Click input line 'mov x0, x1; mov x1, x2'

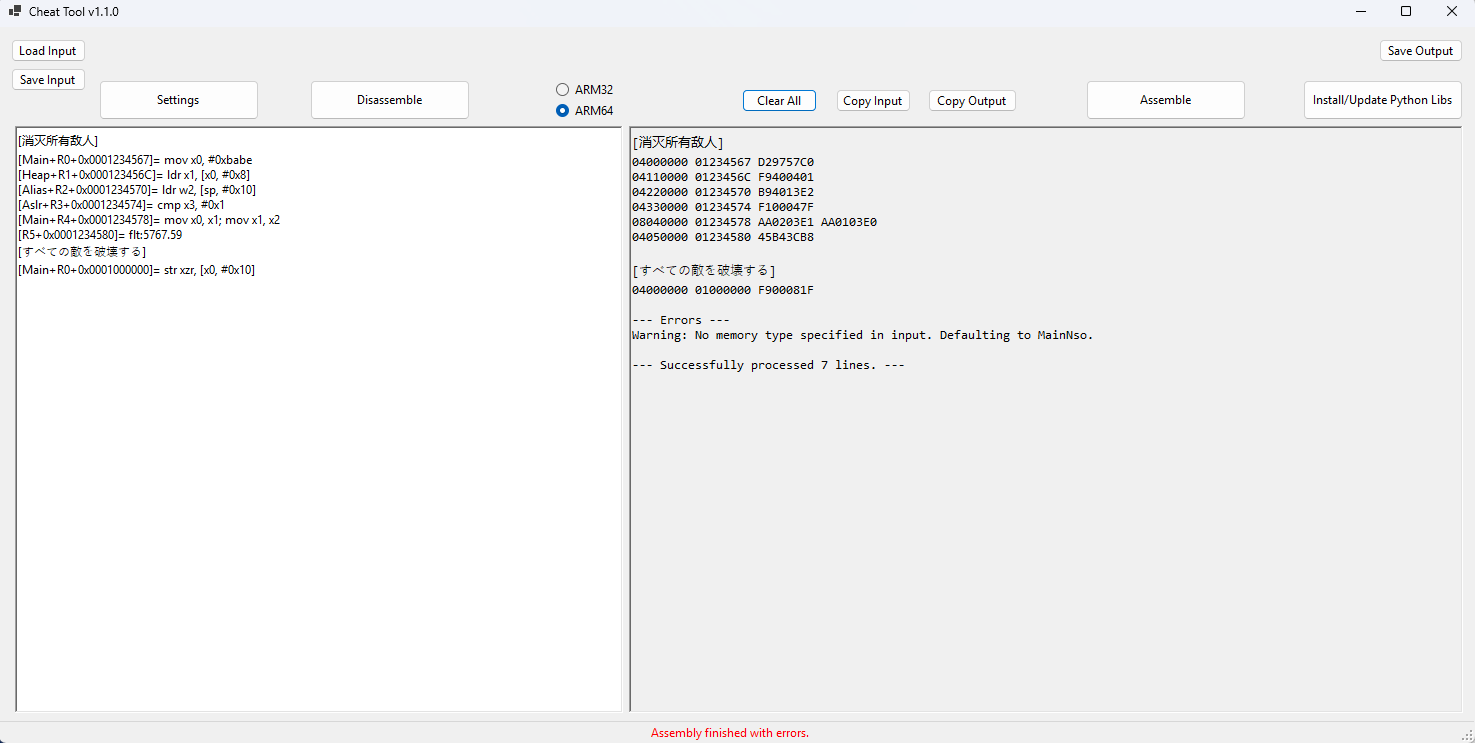(x=149, y=220)
